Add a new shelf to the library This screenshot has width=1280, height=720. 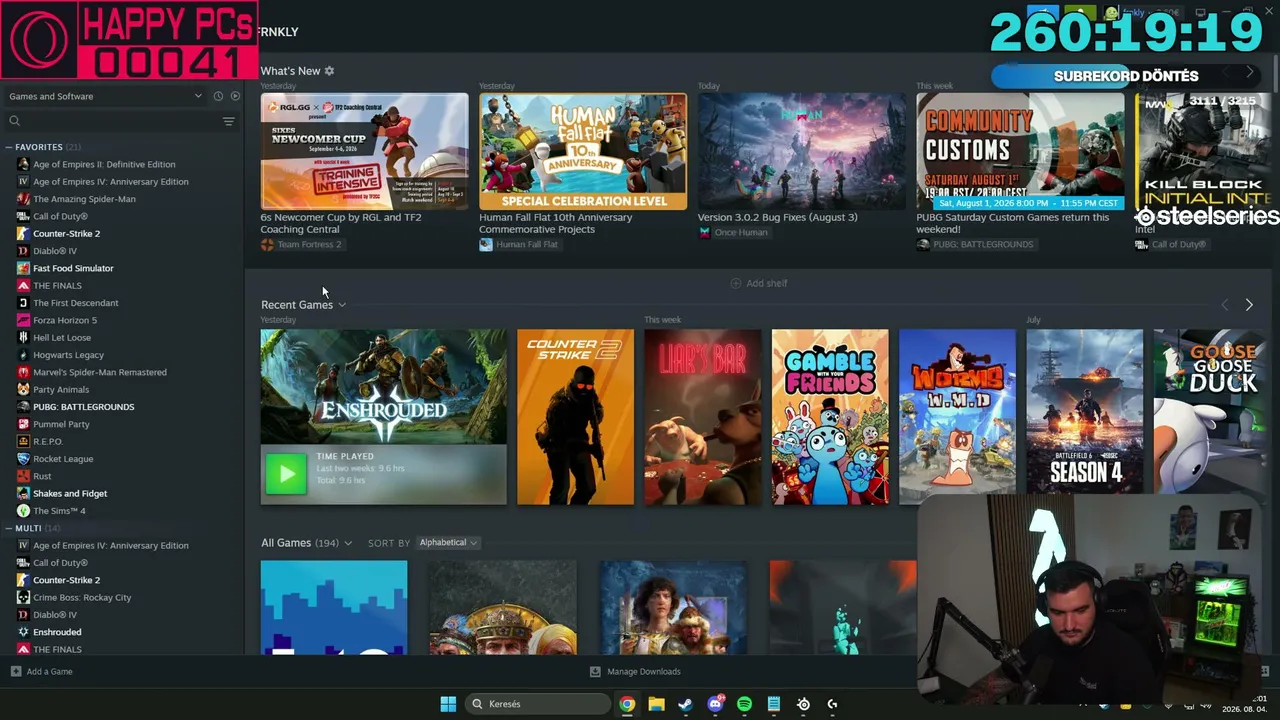(759, 283)
